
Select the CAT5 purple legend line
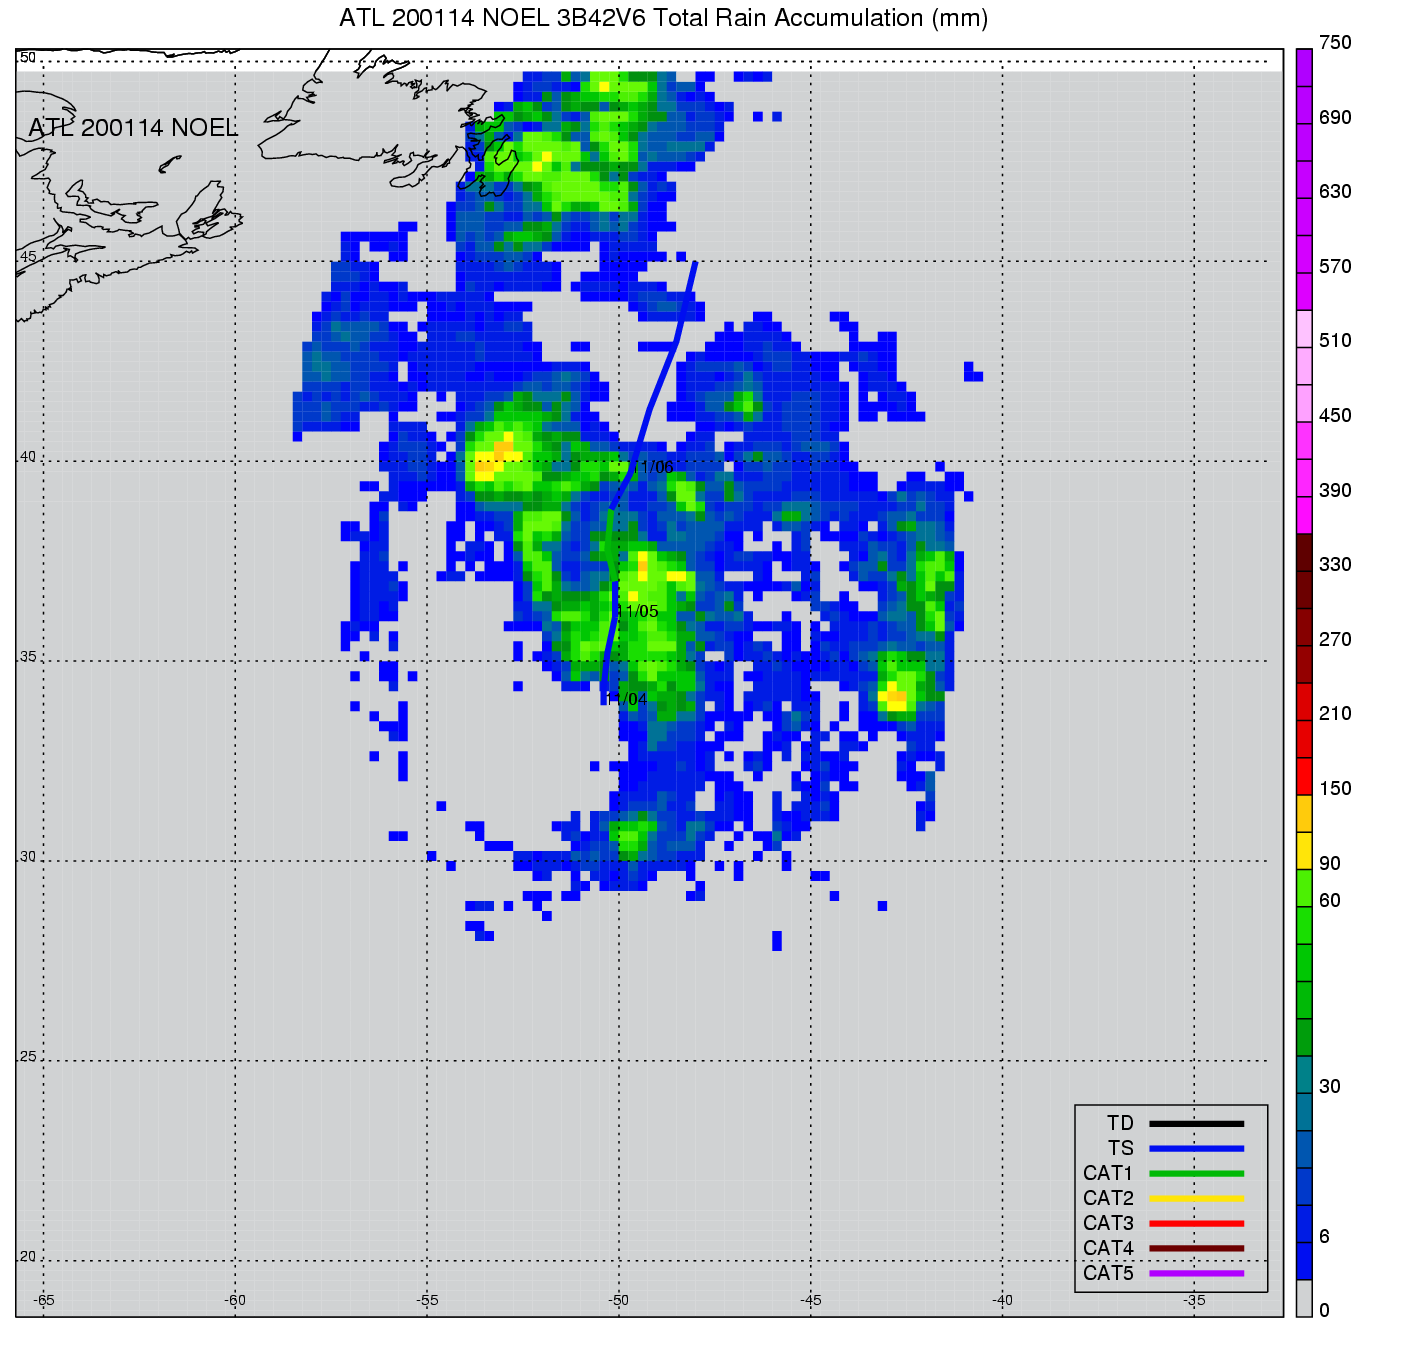click(x=1196, y=1273)
